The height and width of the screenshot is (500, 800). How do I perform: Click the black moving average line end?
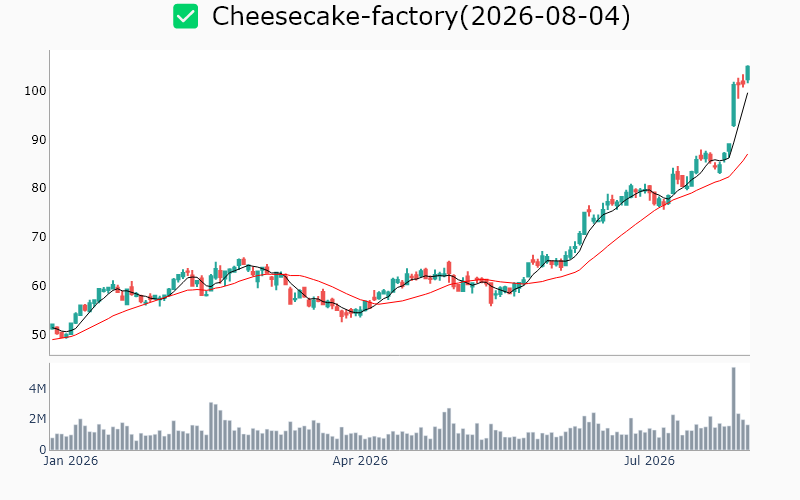coord(747,93)
